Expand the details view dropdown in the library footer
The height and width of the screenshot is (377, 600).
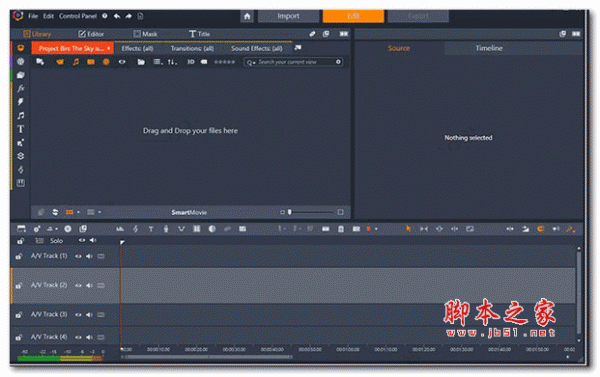[99, 212]
